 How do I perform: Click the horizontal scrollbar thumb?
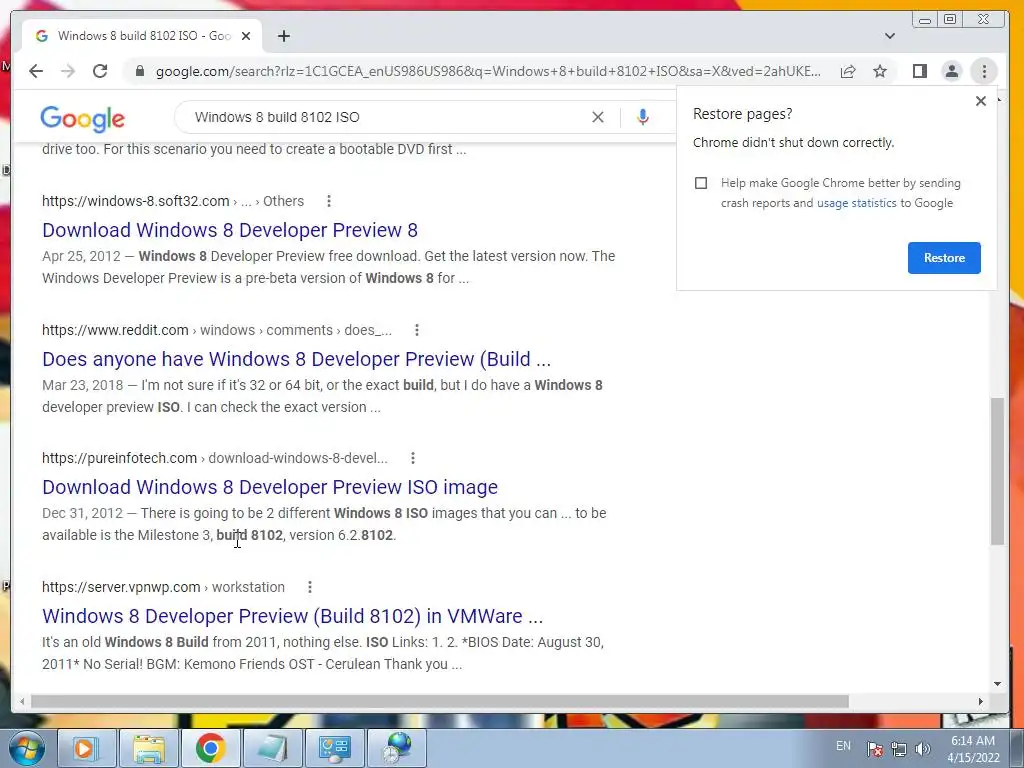440,701
